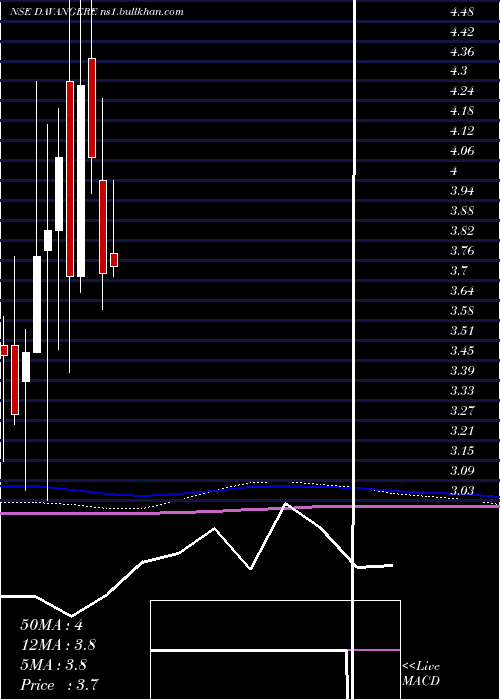Click the '3.94' price axis label
The image size is (500, 700).
pyautogui.click(x=462, y=191)
